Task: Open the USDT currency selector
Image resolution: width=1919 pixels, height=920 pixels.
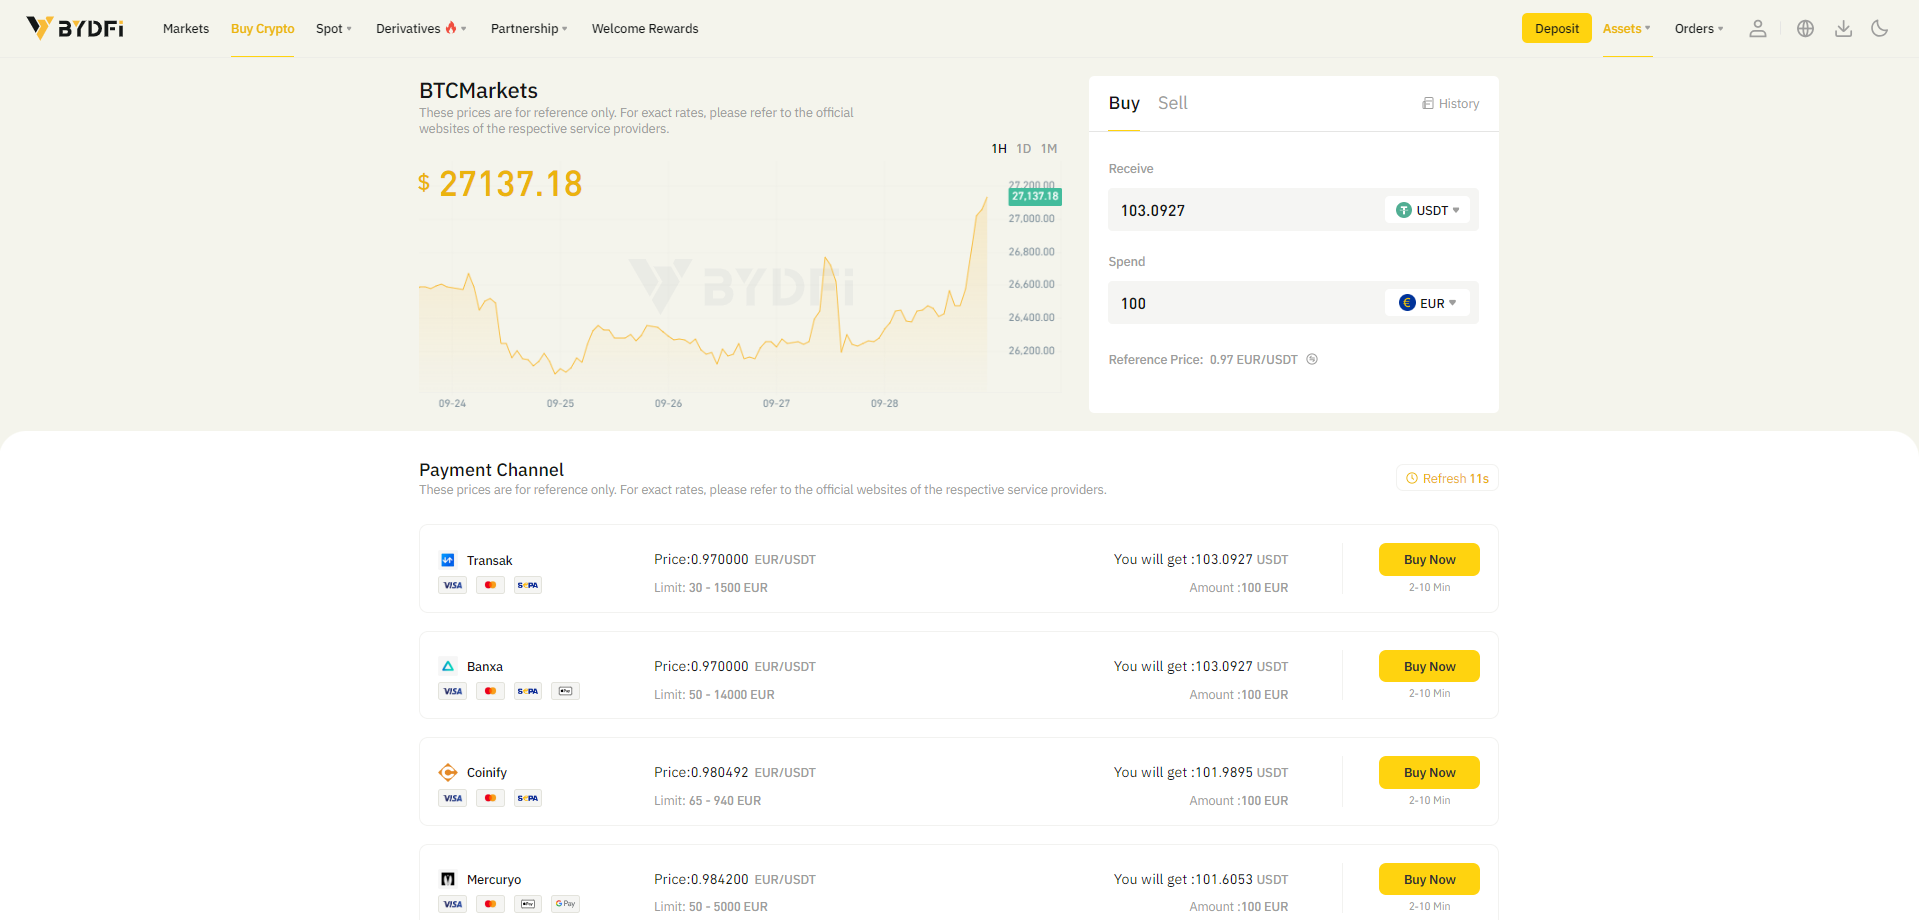Action: (1428, 210)
